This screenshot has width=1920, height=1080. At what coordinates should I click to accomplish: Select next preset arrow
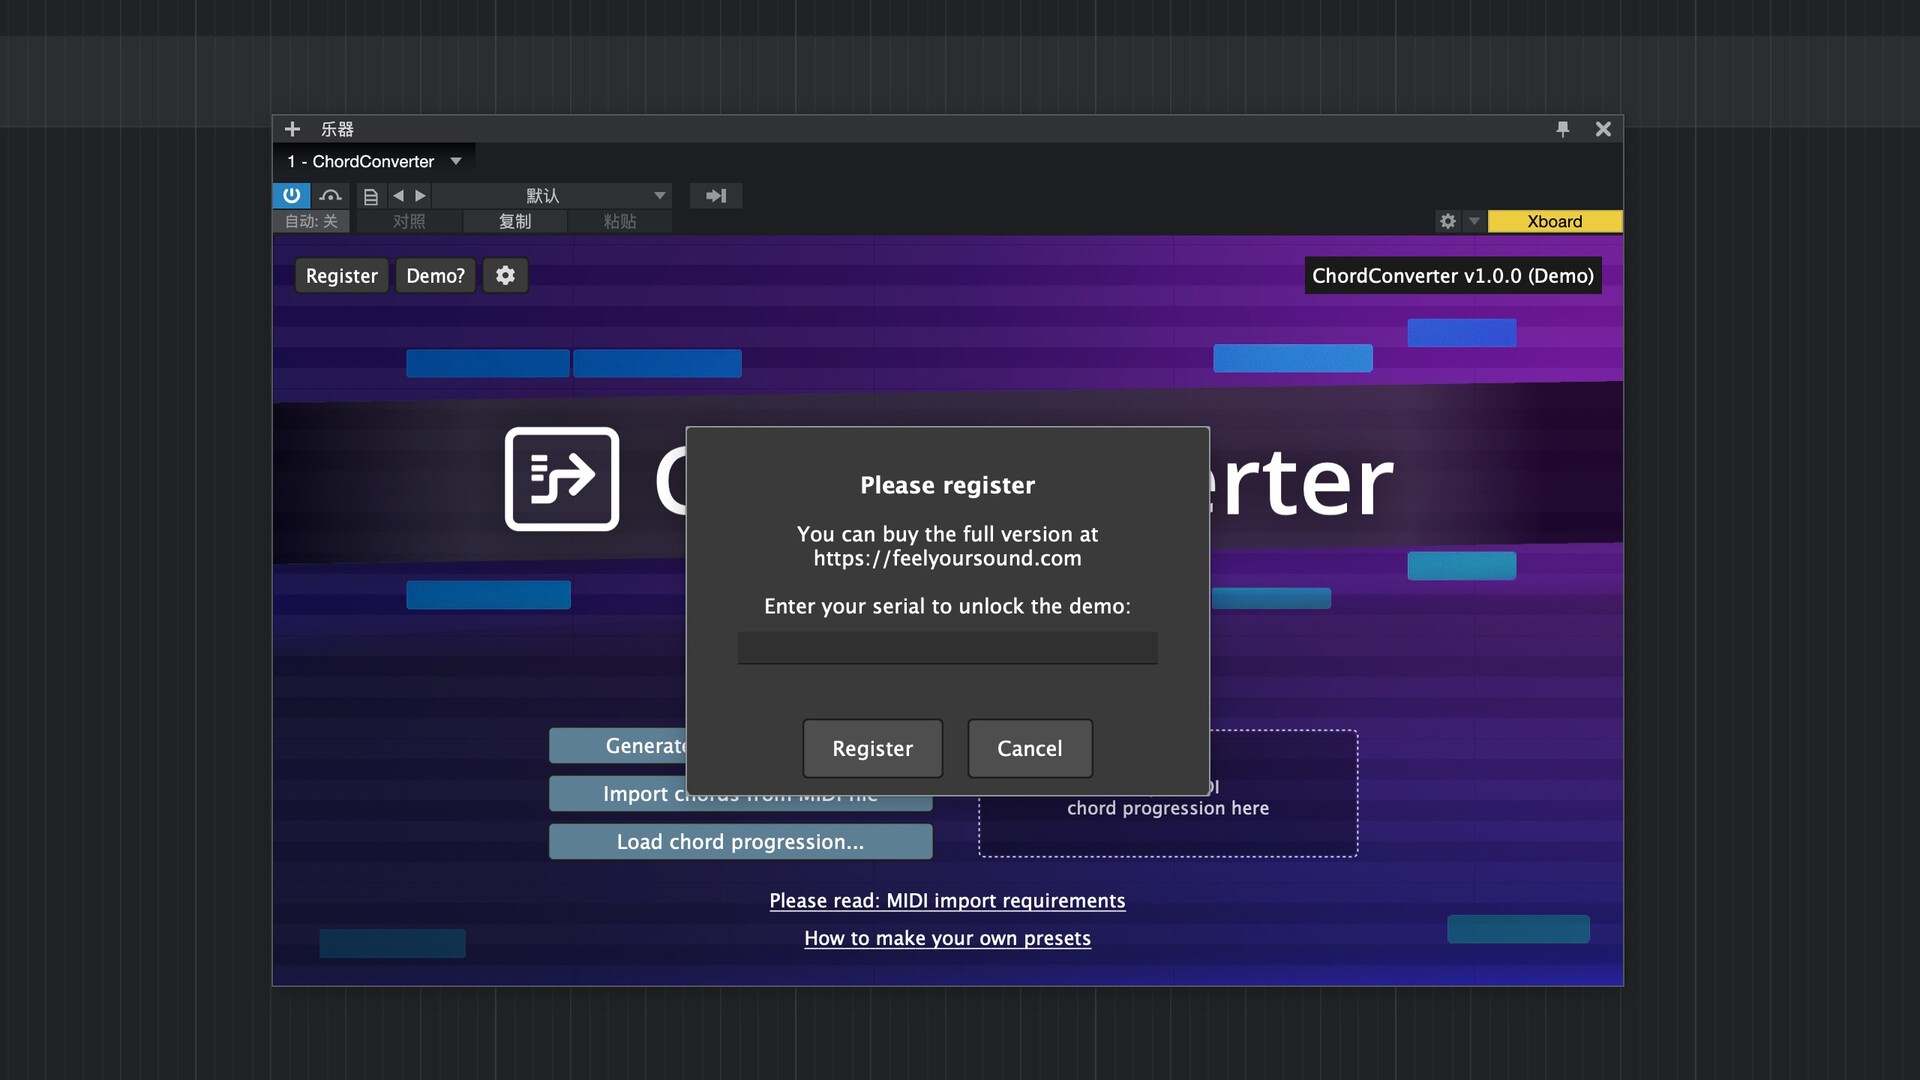[420, 196]
